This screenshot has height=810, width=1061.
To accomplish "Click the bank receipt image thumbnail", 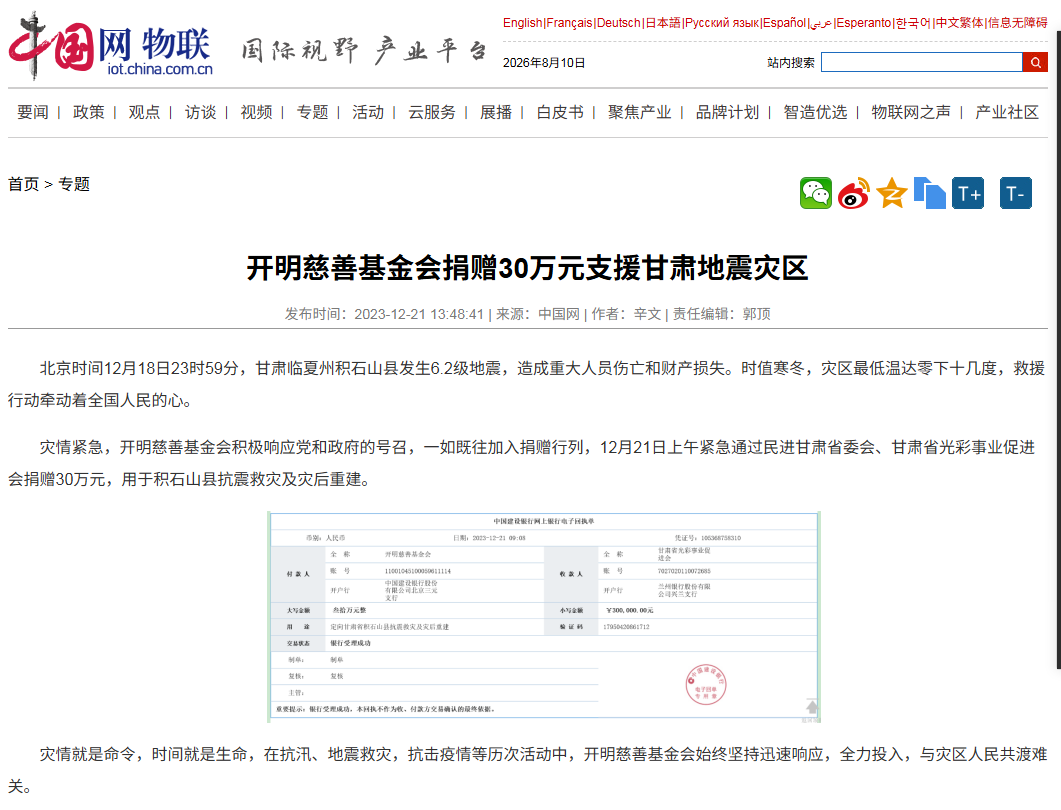I will point(543,617).
